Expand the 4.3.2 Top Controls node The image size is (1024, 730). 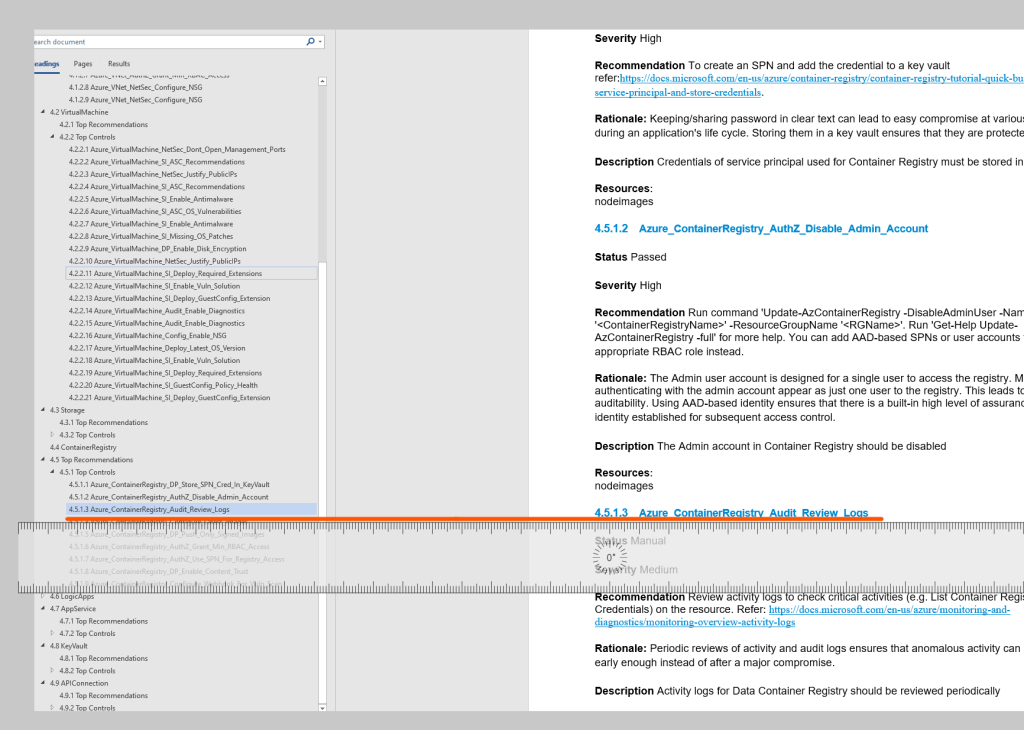pyautogui.click(x=53, y=435)
